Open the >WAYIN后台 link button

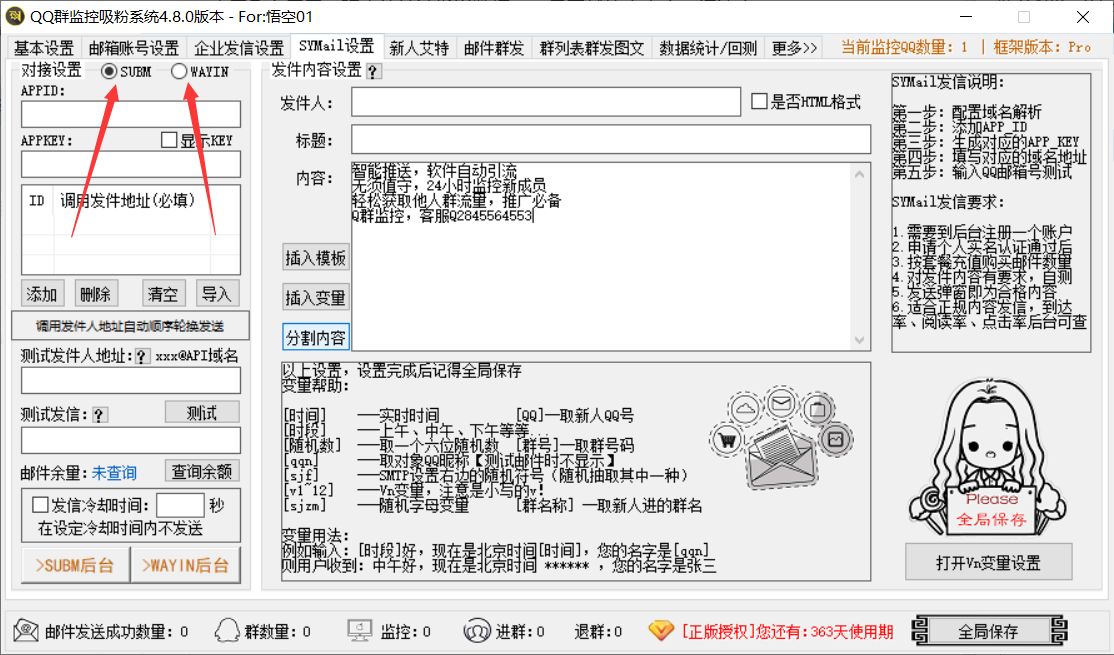(185, 565)
